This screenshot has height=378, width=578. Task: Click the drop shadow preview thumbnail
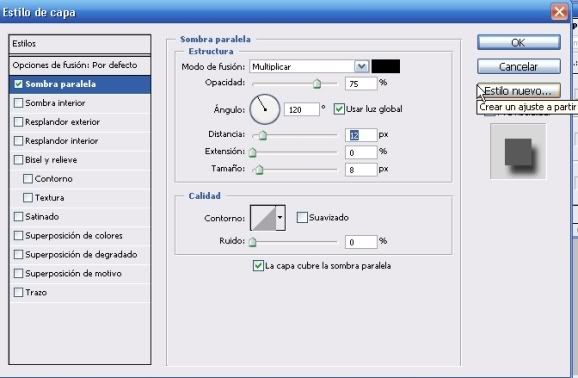point(518,152)
